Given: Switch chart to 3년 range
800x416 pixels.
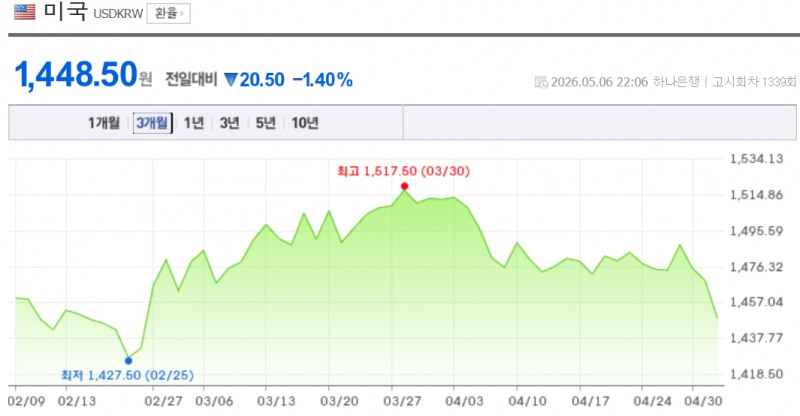Looking at the screenshot, I should [x=230, y=123].
